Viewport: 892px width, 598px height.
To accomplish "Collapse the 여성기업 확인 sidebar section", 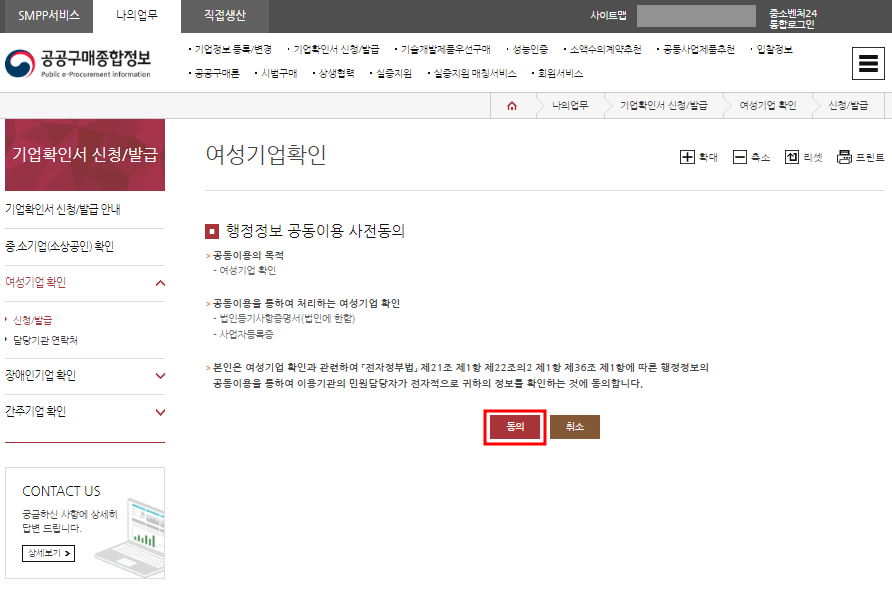I will (85, 284).
